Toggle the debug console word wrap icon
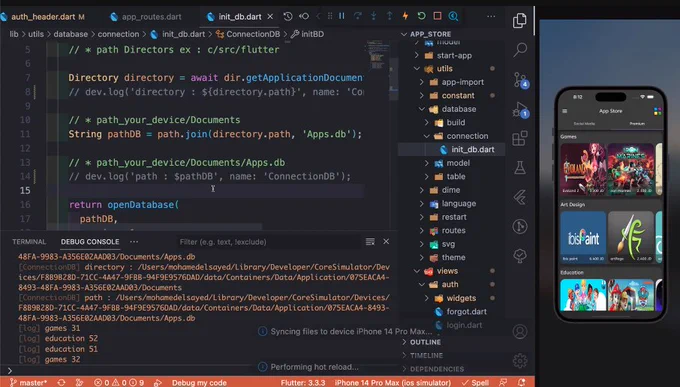680x387 pixels. click(x=370, y=242)
